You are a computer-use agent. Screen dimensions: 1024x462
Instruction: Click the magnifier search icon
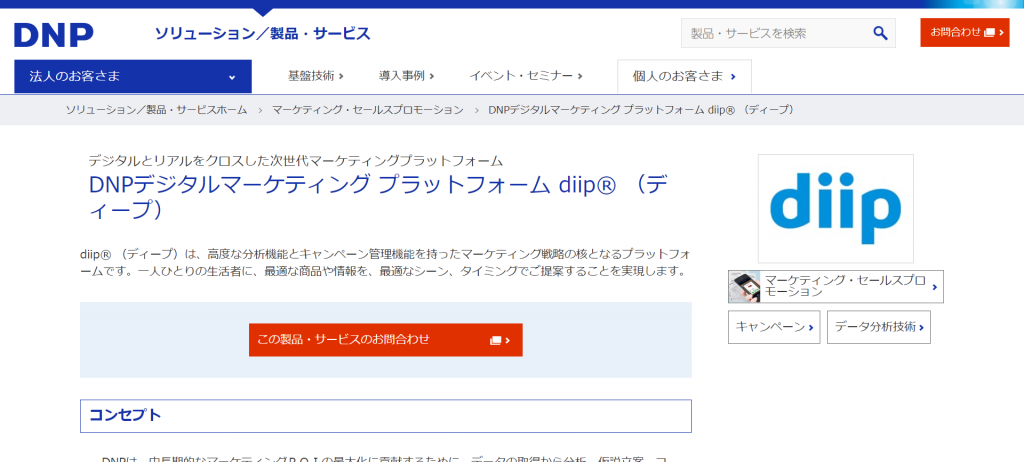point(880,33)
